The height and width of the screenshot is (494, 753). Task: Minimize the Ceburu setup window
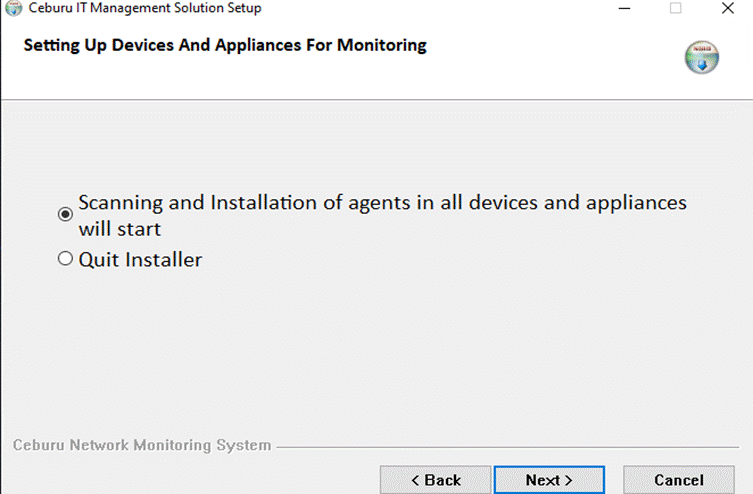(624, 8)
